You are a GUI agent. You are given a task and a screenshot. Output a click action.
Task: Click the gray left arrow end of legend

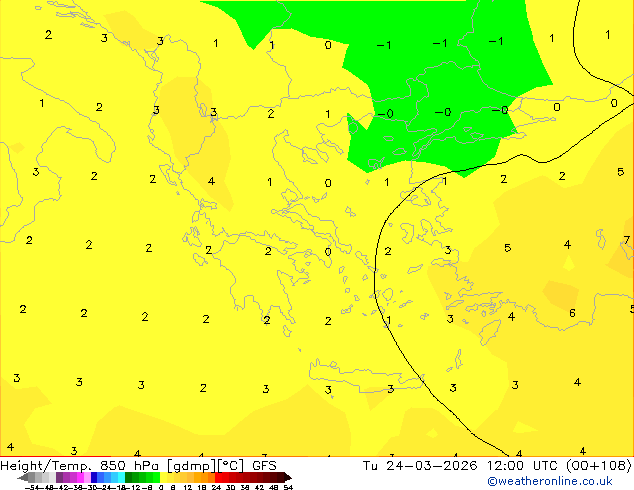[x=23, y=478]
